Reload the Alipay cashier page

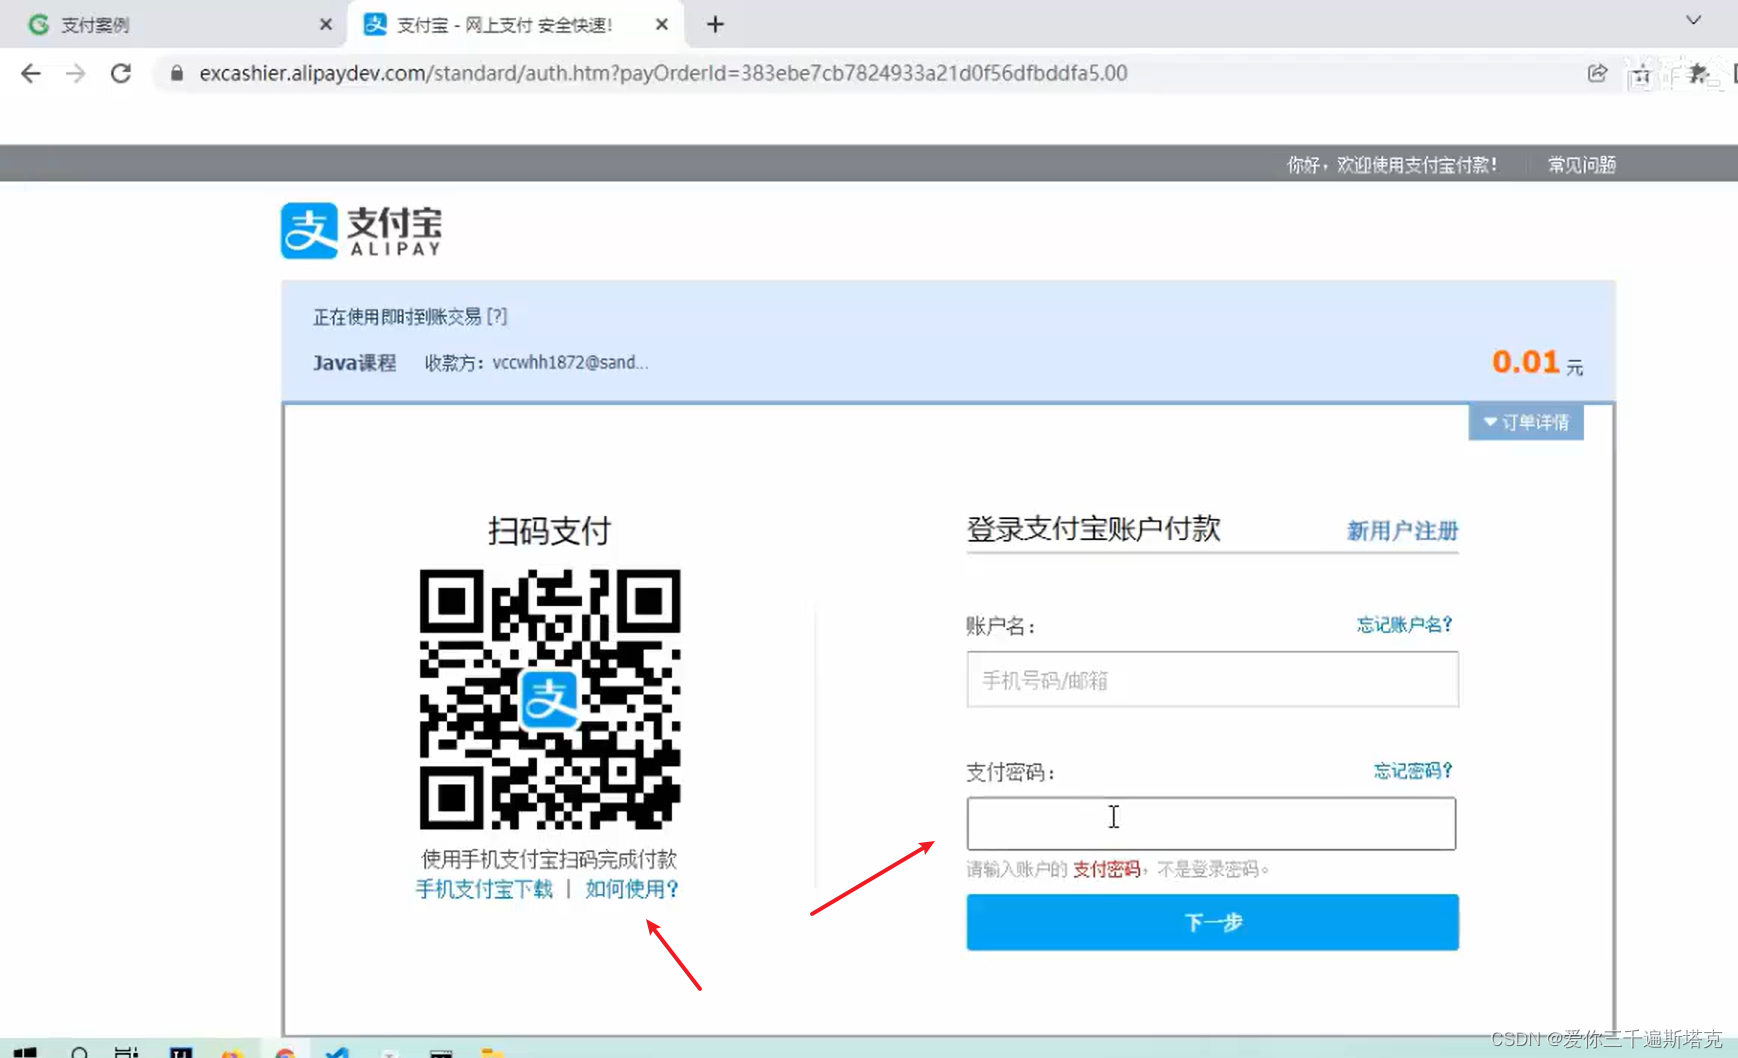point(121,73)
